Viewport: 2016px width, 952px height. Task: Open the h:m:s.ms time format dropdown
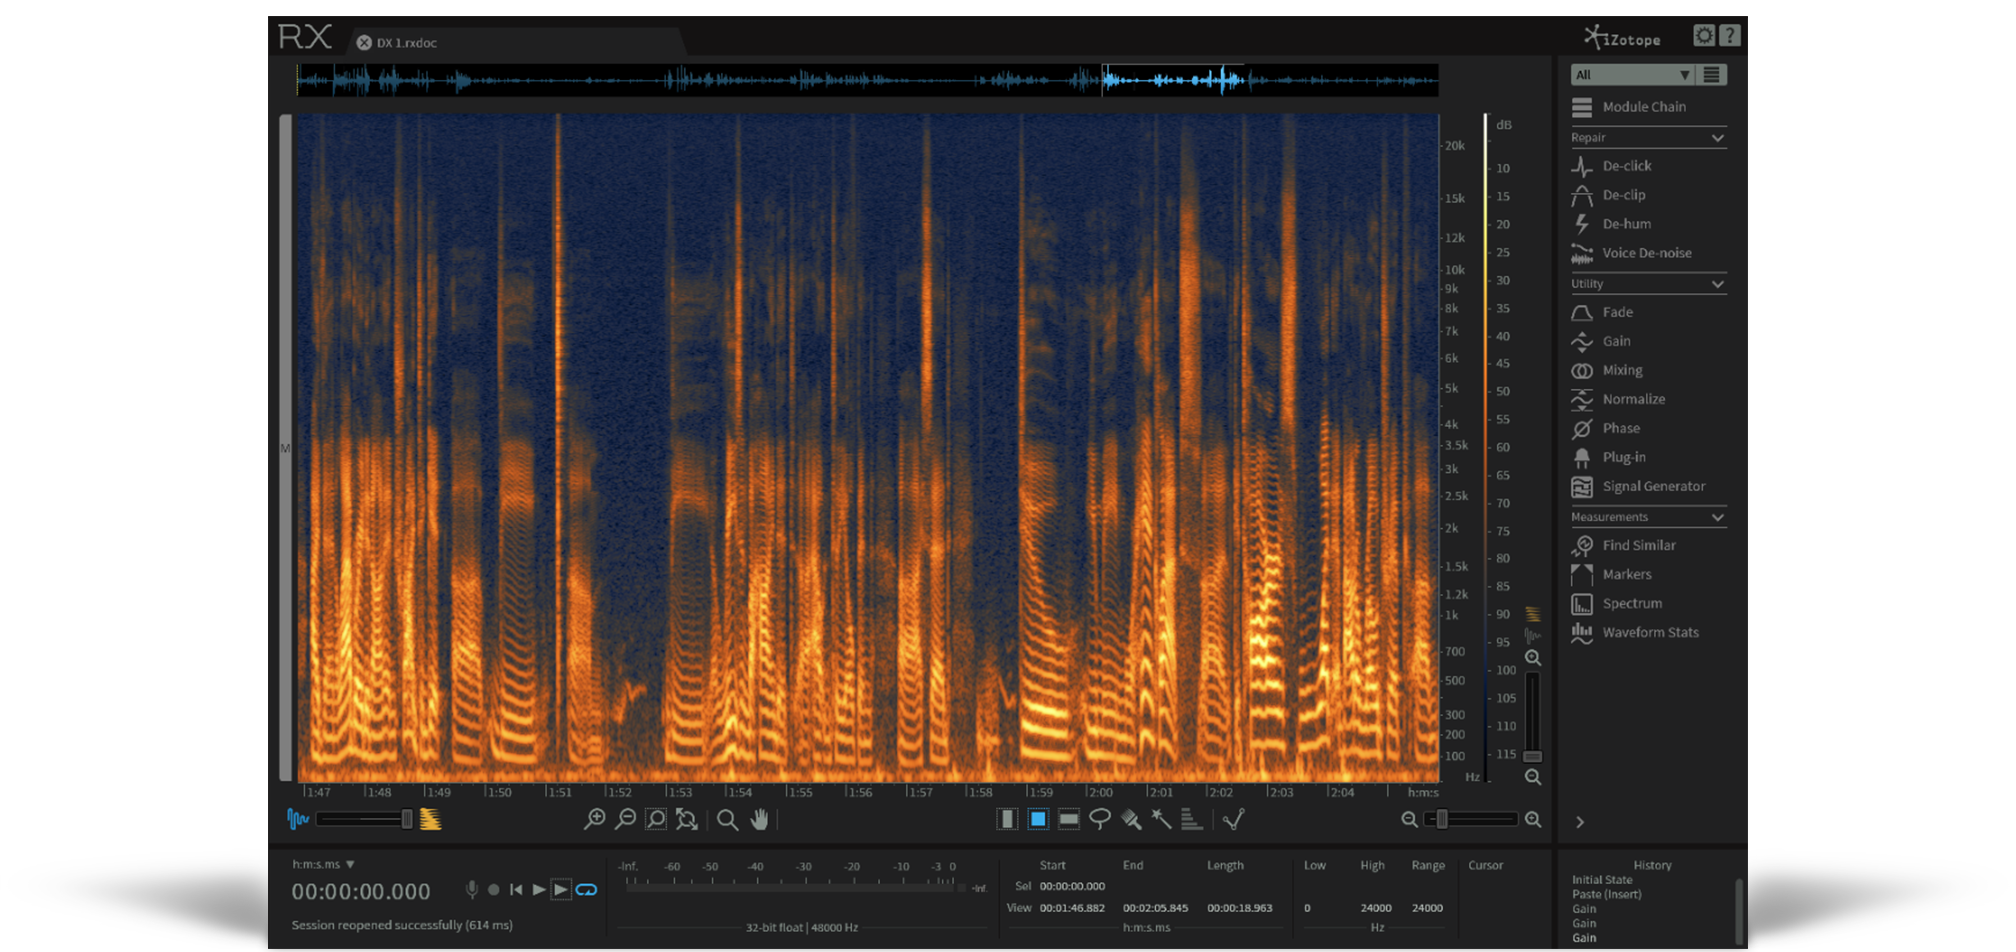(x=324, y=864)
